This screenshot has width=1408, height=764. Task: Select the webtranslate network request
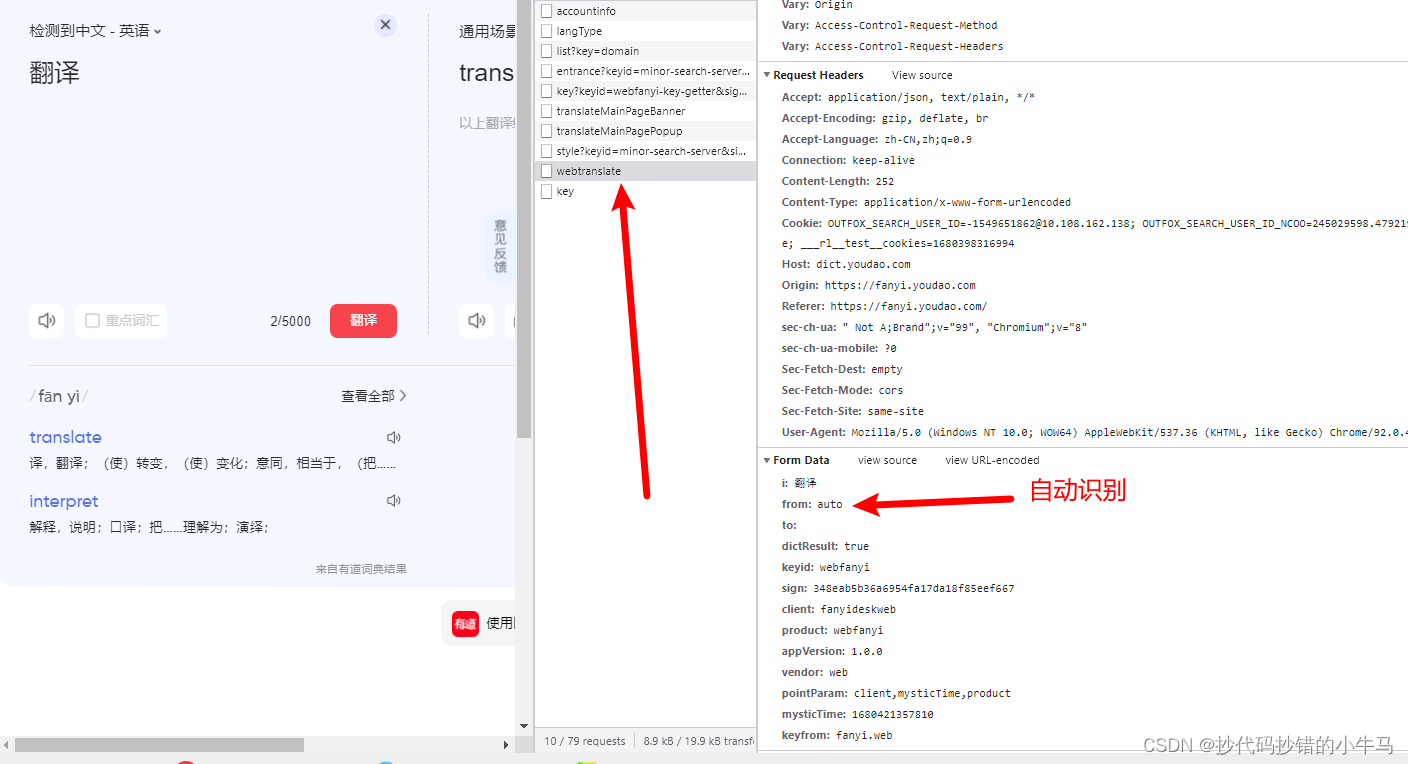(x=646, y=171)
